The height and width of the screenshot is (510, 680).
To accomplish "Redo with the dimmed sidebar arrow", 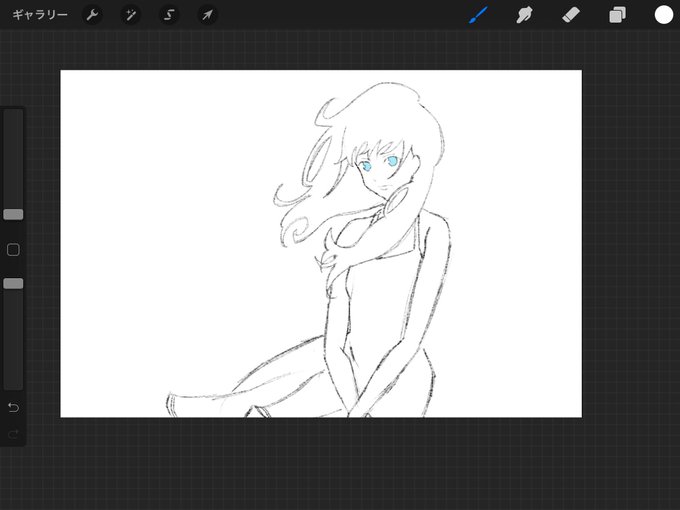I will click(13, 434).
